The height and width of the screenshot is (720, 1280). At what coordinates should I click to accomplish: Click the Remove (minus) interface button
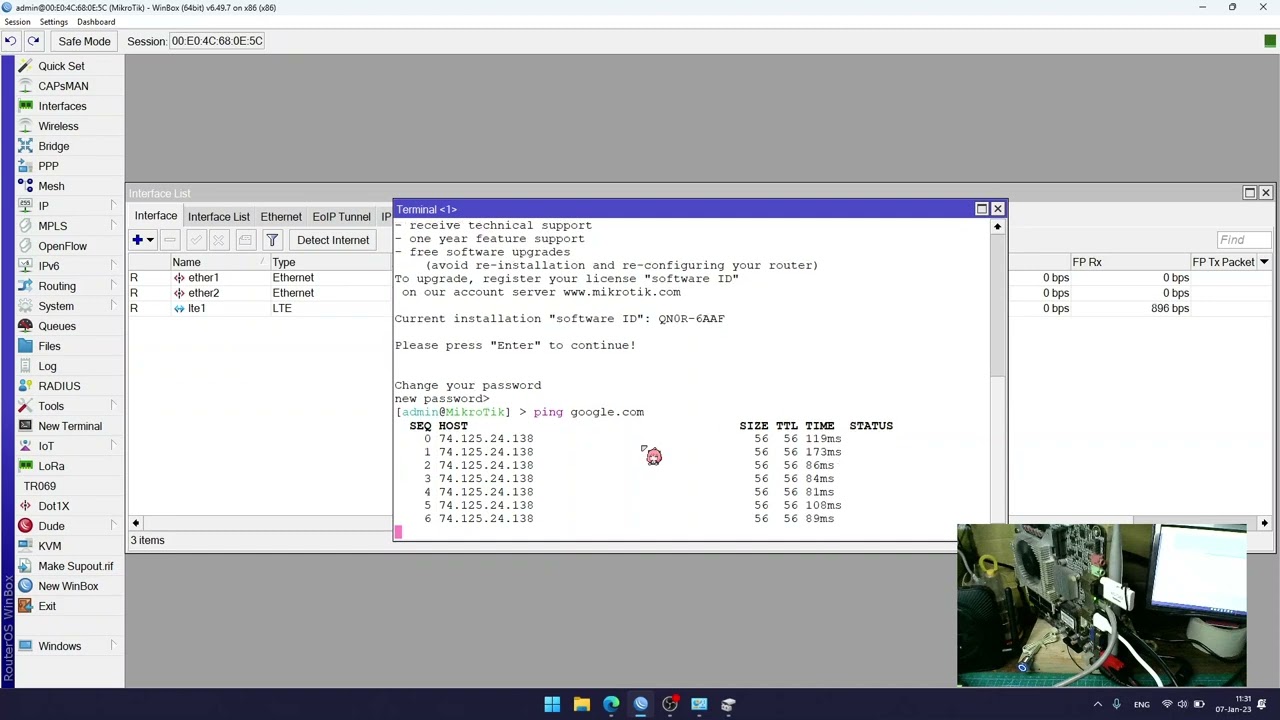[x=170, y=240]
